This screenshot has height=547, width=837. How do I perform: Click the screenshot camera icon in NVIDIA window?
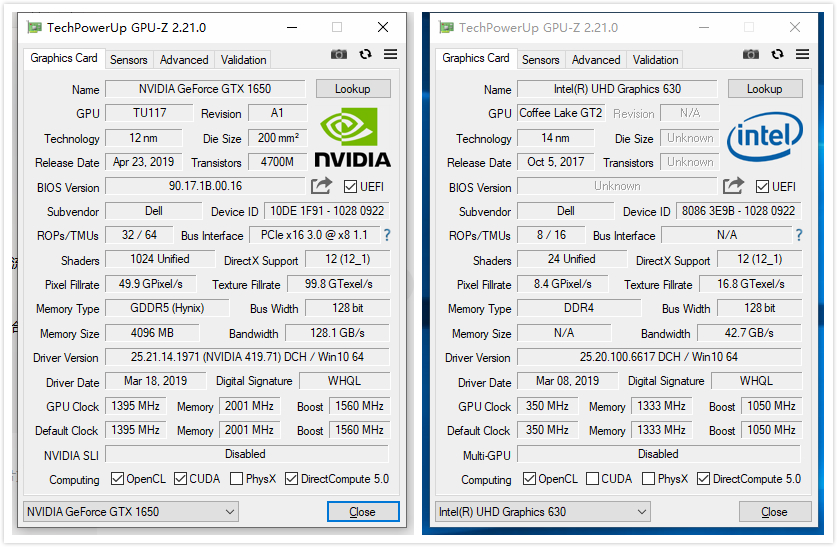339,54
